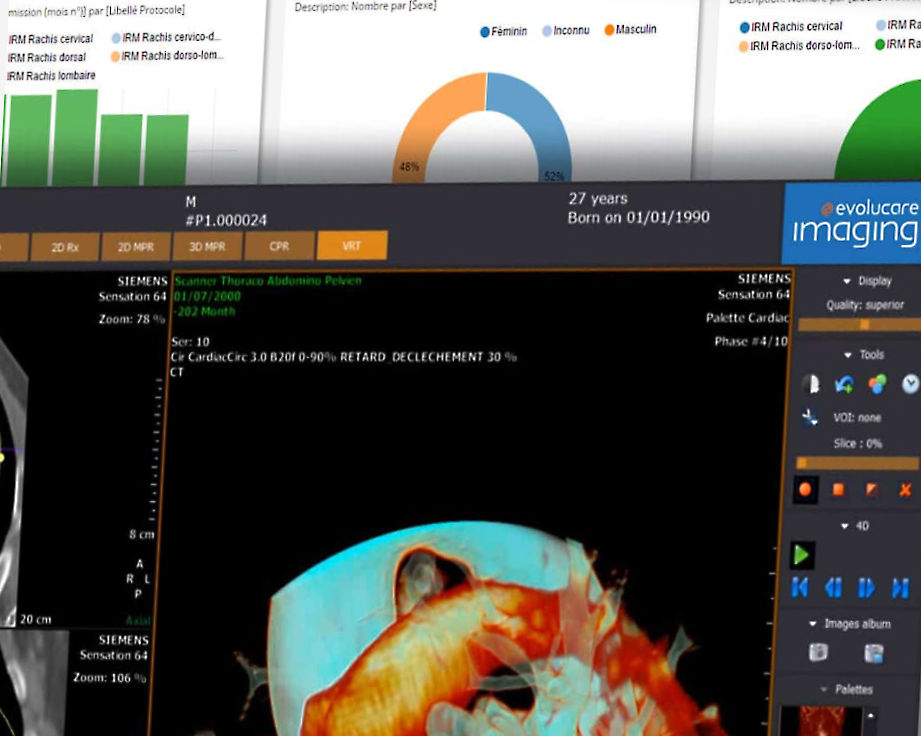Step forward one 4D phase
The width and height of the screenshot is (921, 736).
click(867, 588)
